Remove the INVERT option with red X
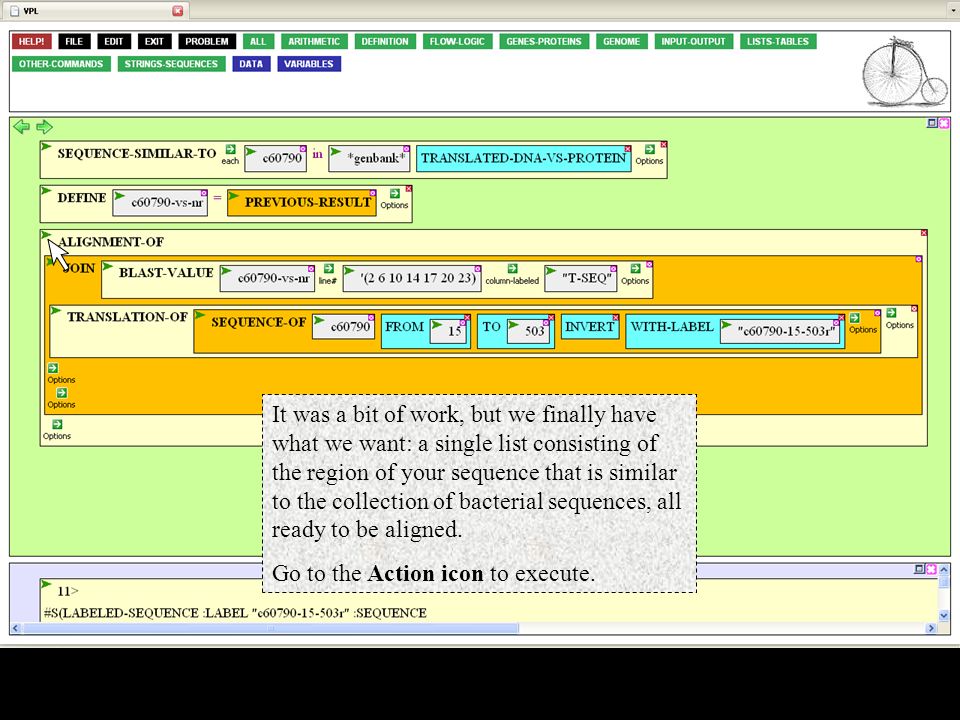 [x=615, y=318]
